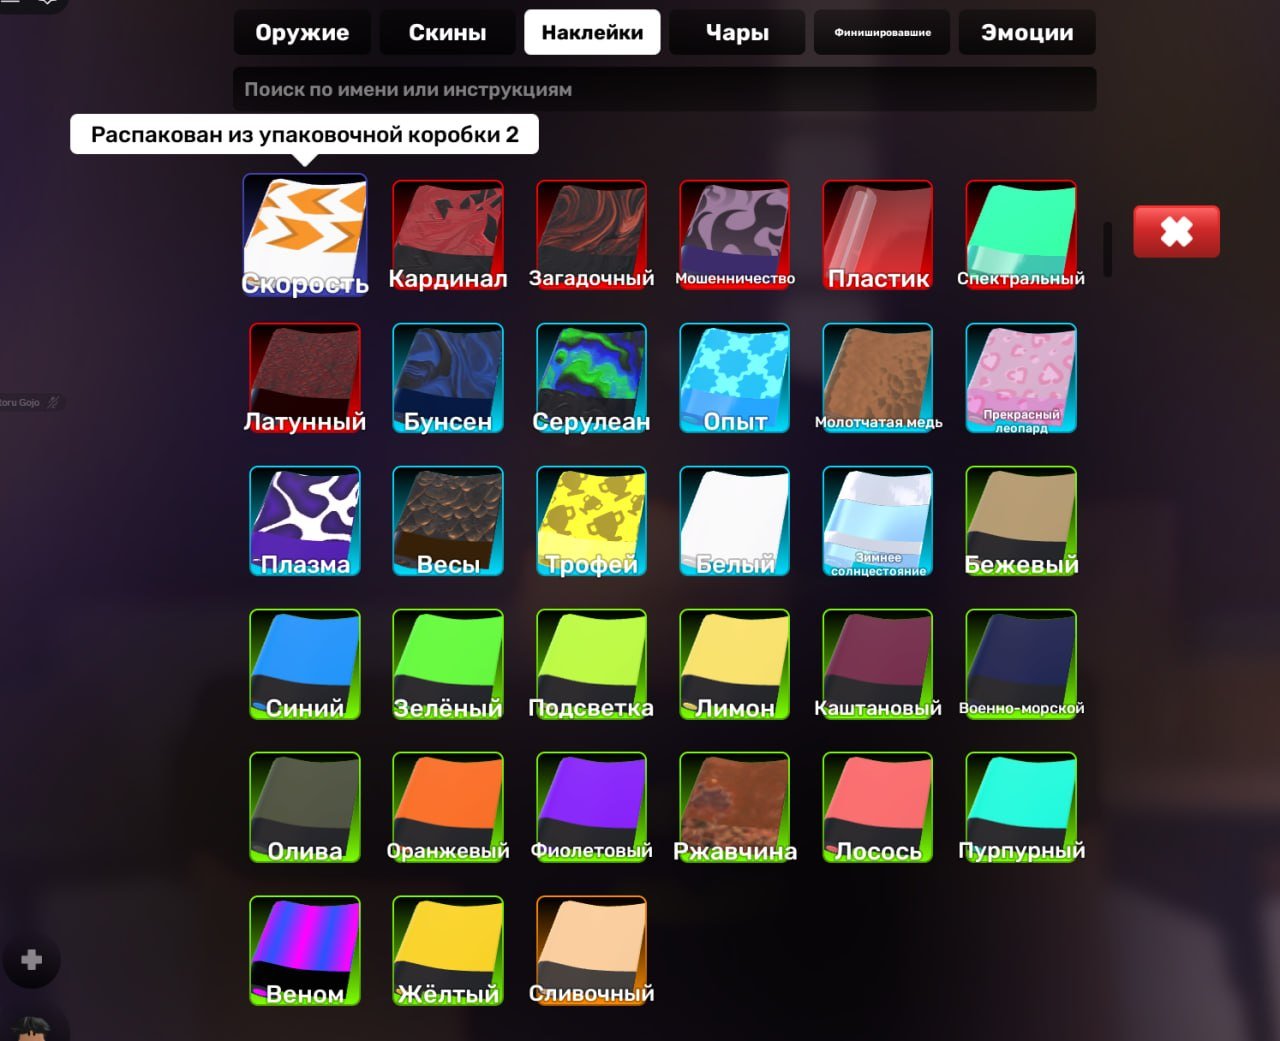Open the Оружие tab
The height and width of the screenshot is (1041, 1280).
click(x=302, y=32)
